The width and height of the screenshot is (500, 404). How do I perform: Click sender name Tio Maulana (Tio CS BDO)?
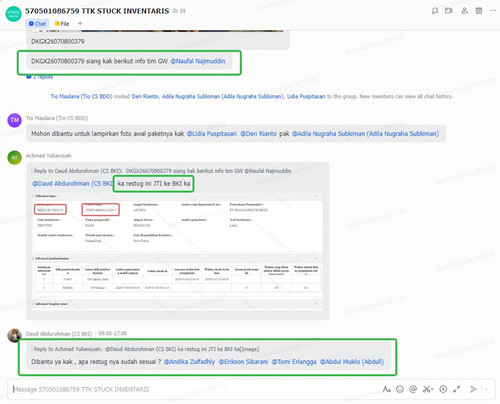coord(57,118)
